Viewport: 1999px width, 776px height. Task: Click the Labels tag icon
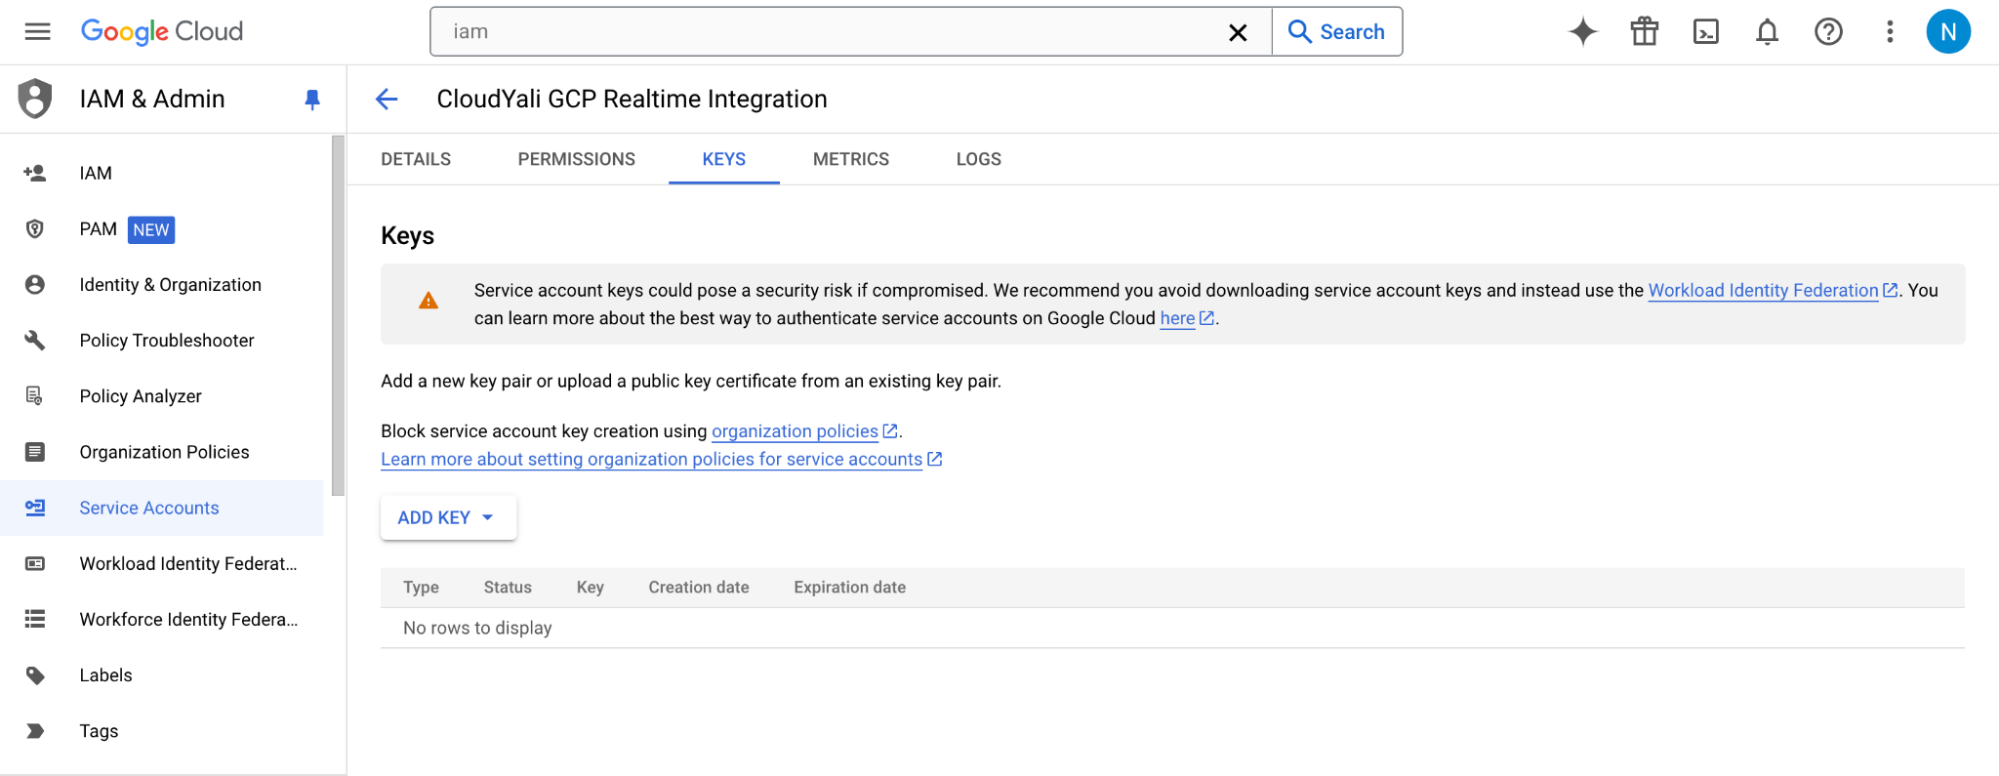35,675
